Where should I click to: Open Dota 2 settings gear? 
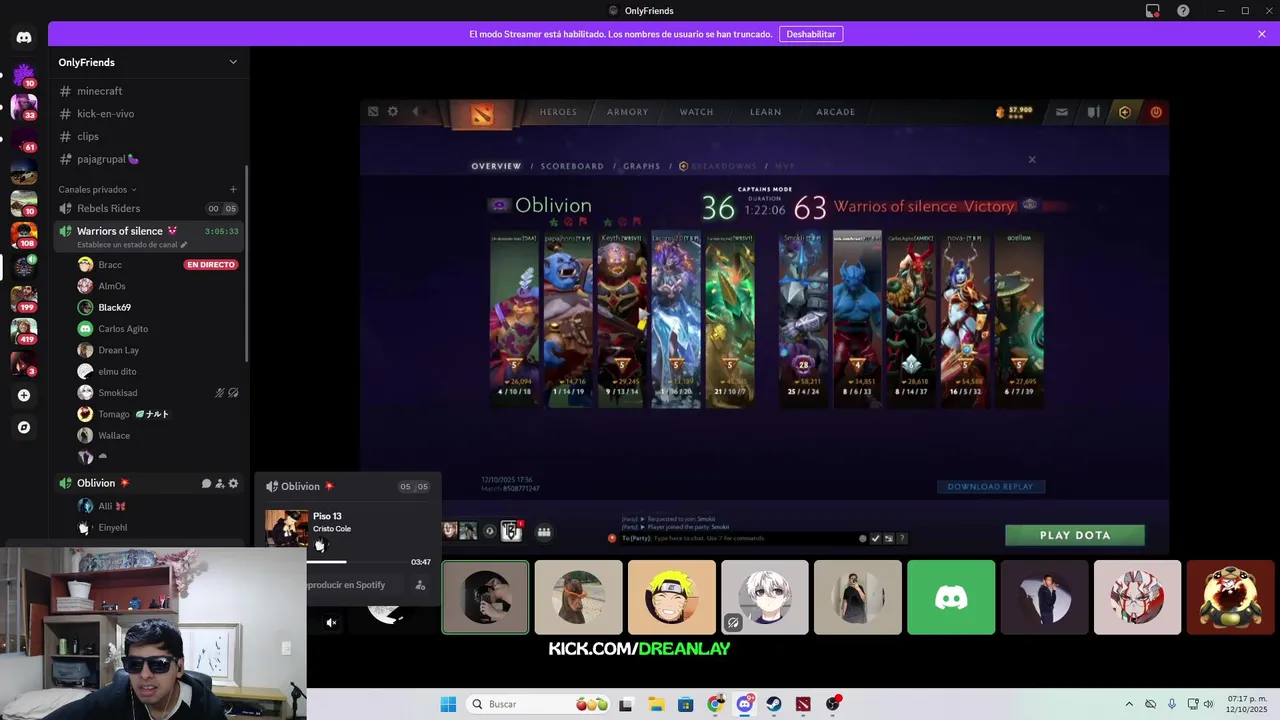click(x=393, y=112)
